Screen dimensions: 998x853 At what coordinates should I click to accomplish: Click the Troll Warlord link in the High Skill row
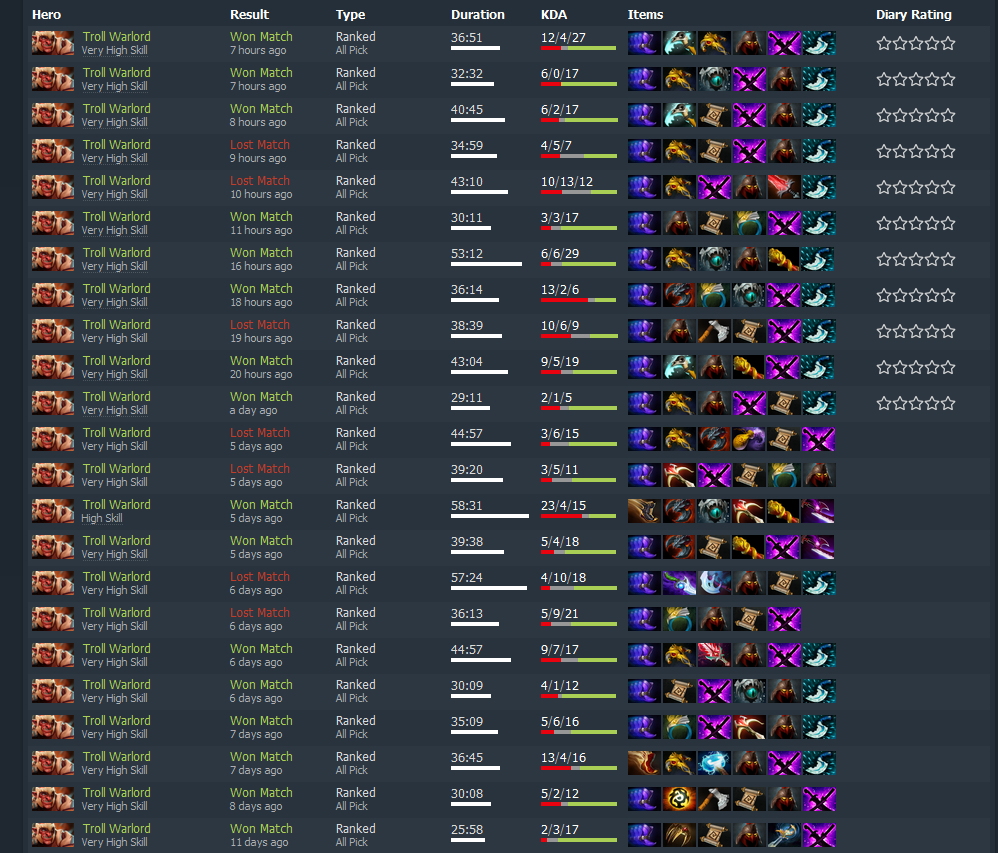116,505
